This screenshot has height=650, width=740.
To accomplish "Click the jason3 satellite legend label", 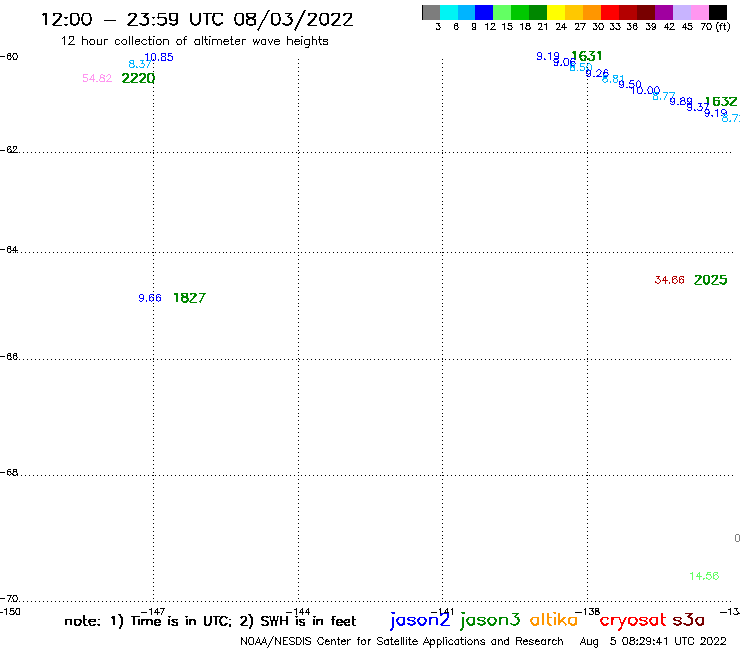I will tap(490, 620).
